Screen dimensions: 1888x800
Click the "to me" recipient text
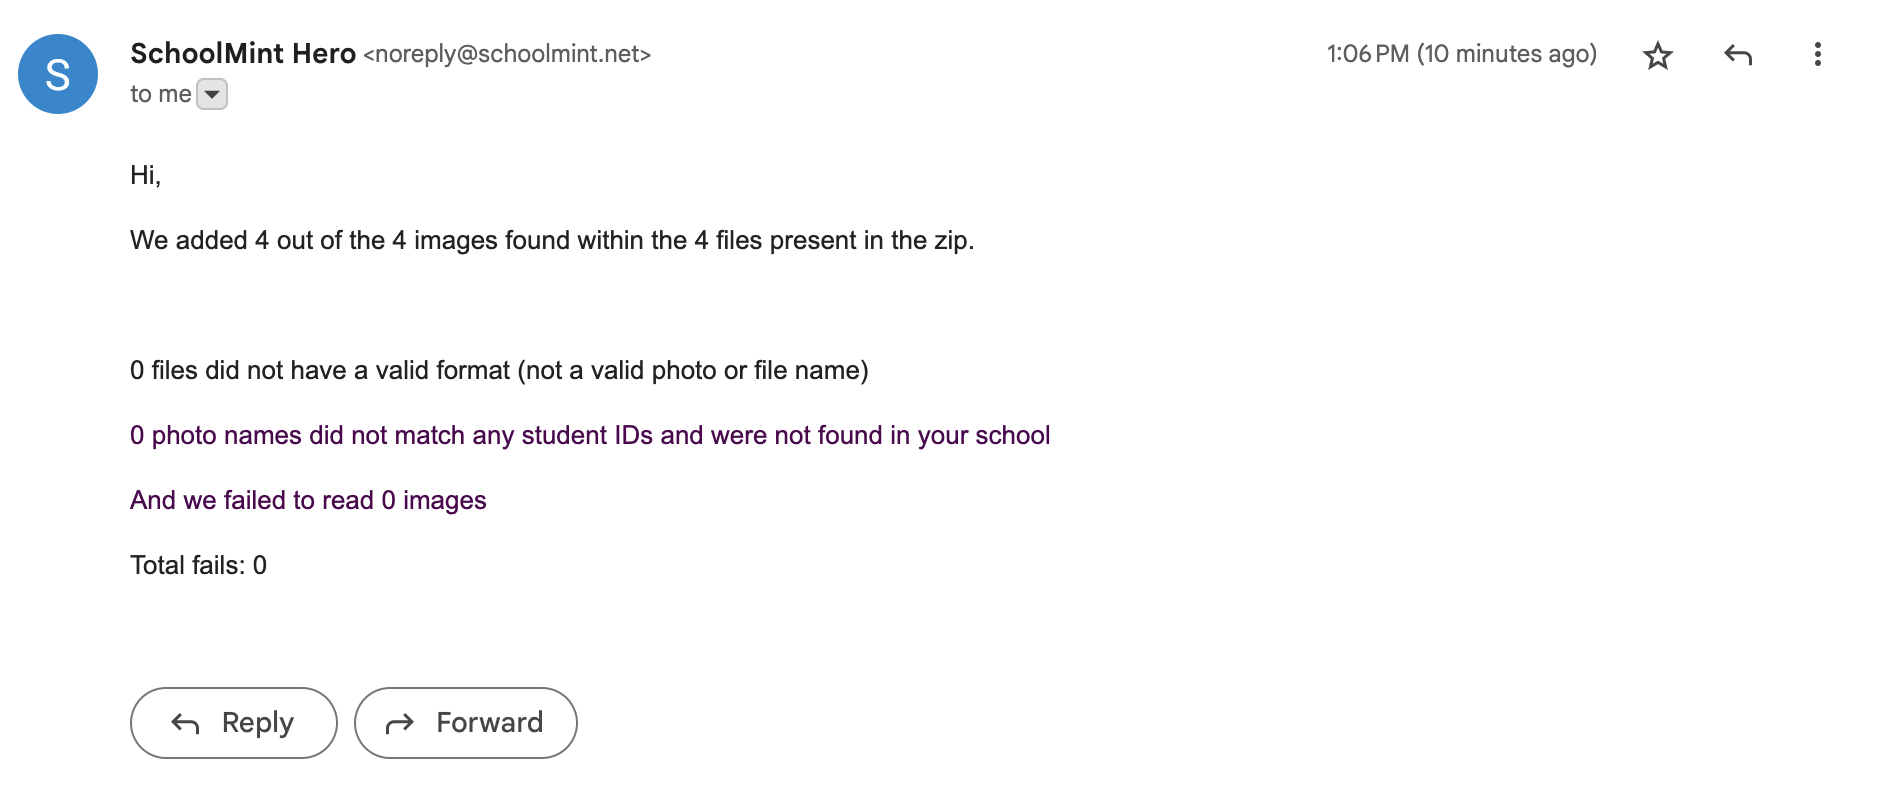pyautogui.click(x=160, y=94)
